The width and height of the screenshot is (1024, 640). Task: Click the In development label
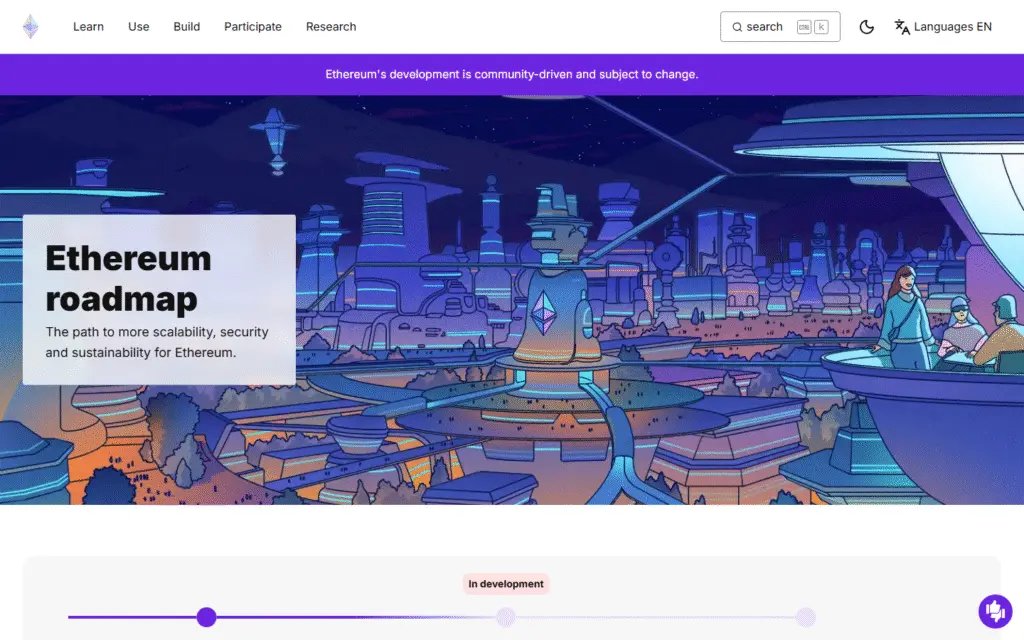click(x=505, y=584)
